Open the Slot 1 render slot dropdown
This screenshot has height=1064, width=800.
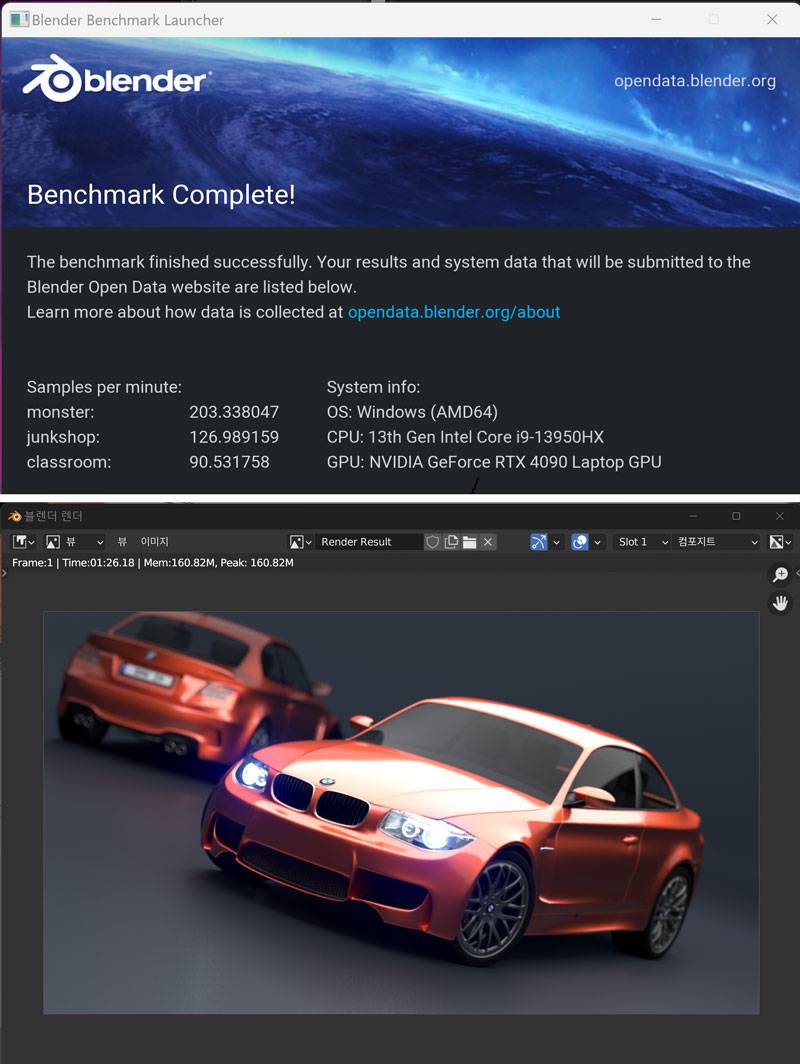coord(642,542)
